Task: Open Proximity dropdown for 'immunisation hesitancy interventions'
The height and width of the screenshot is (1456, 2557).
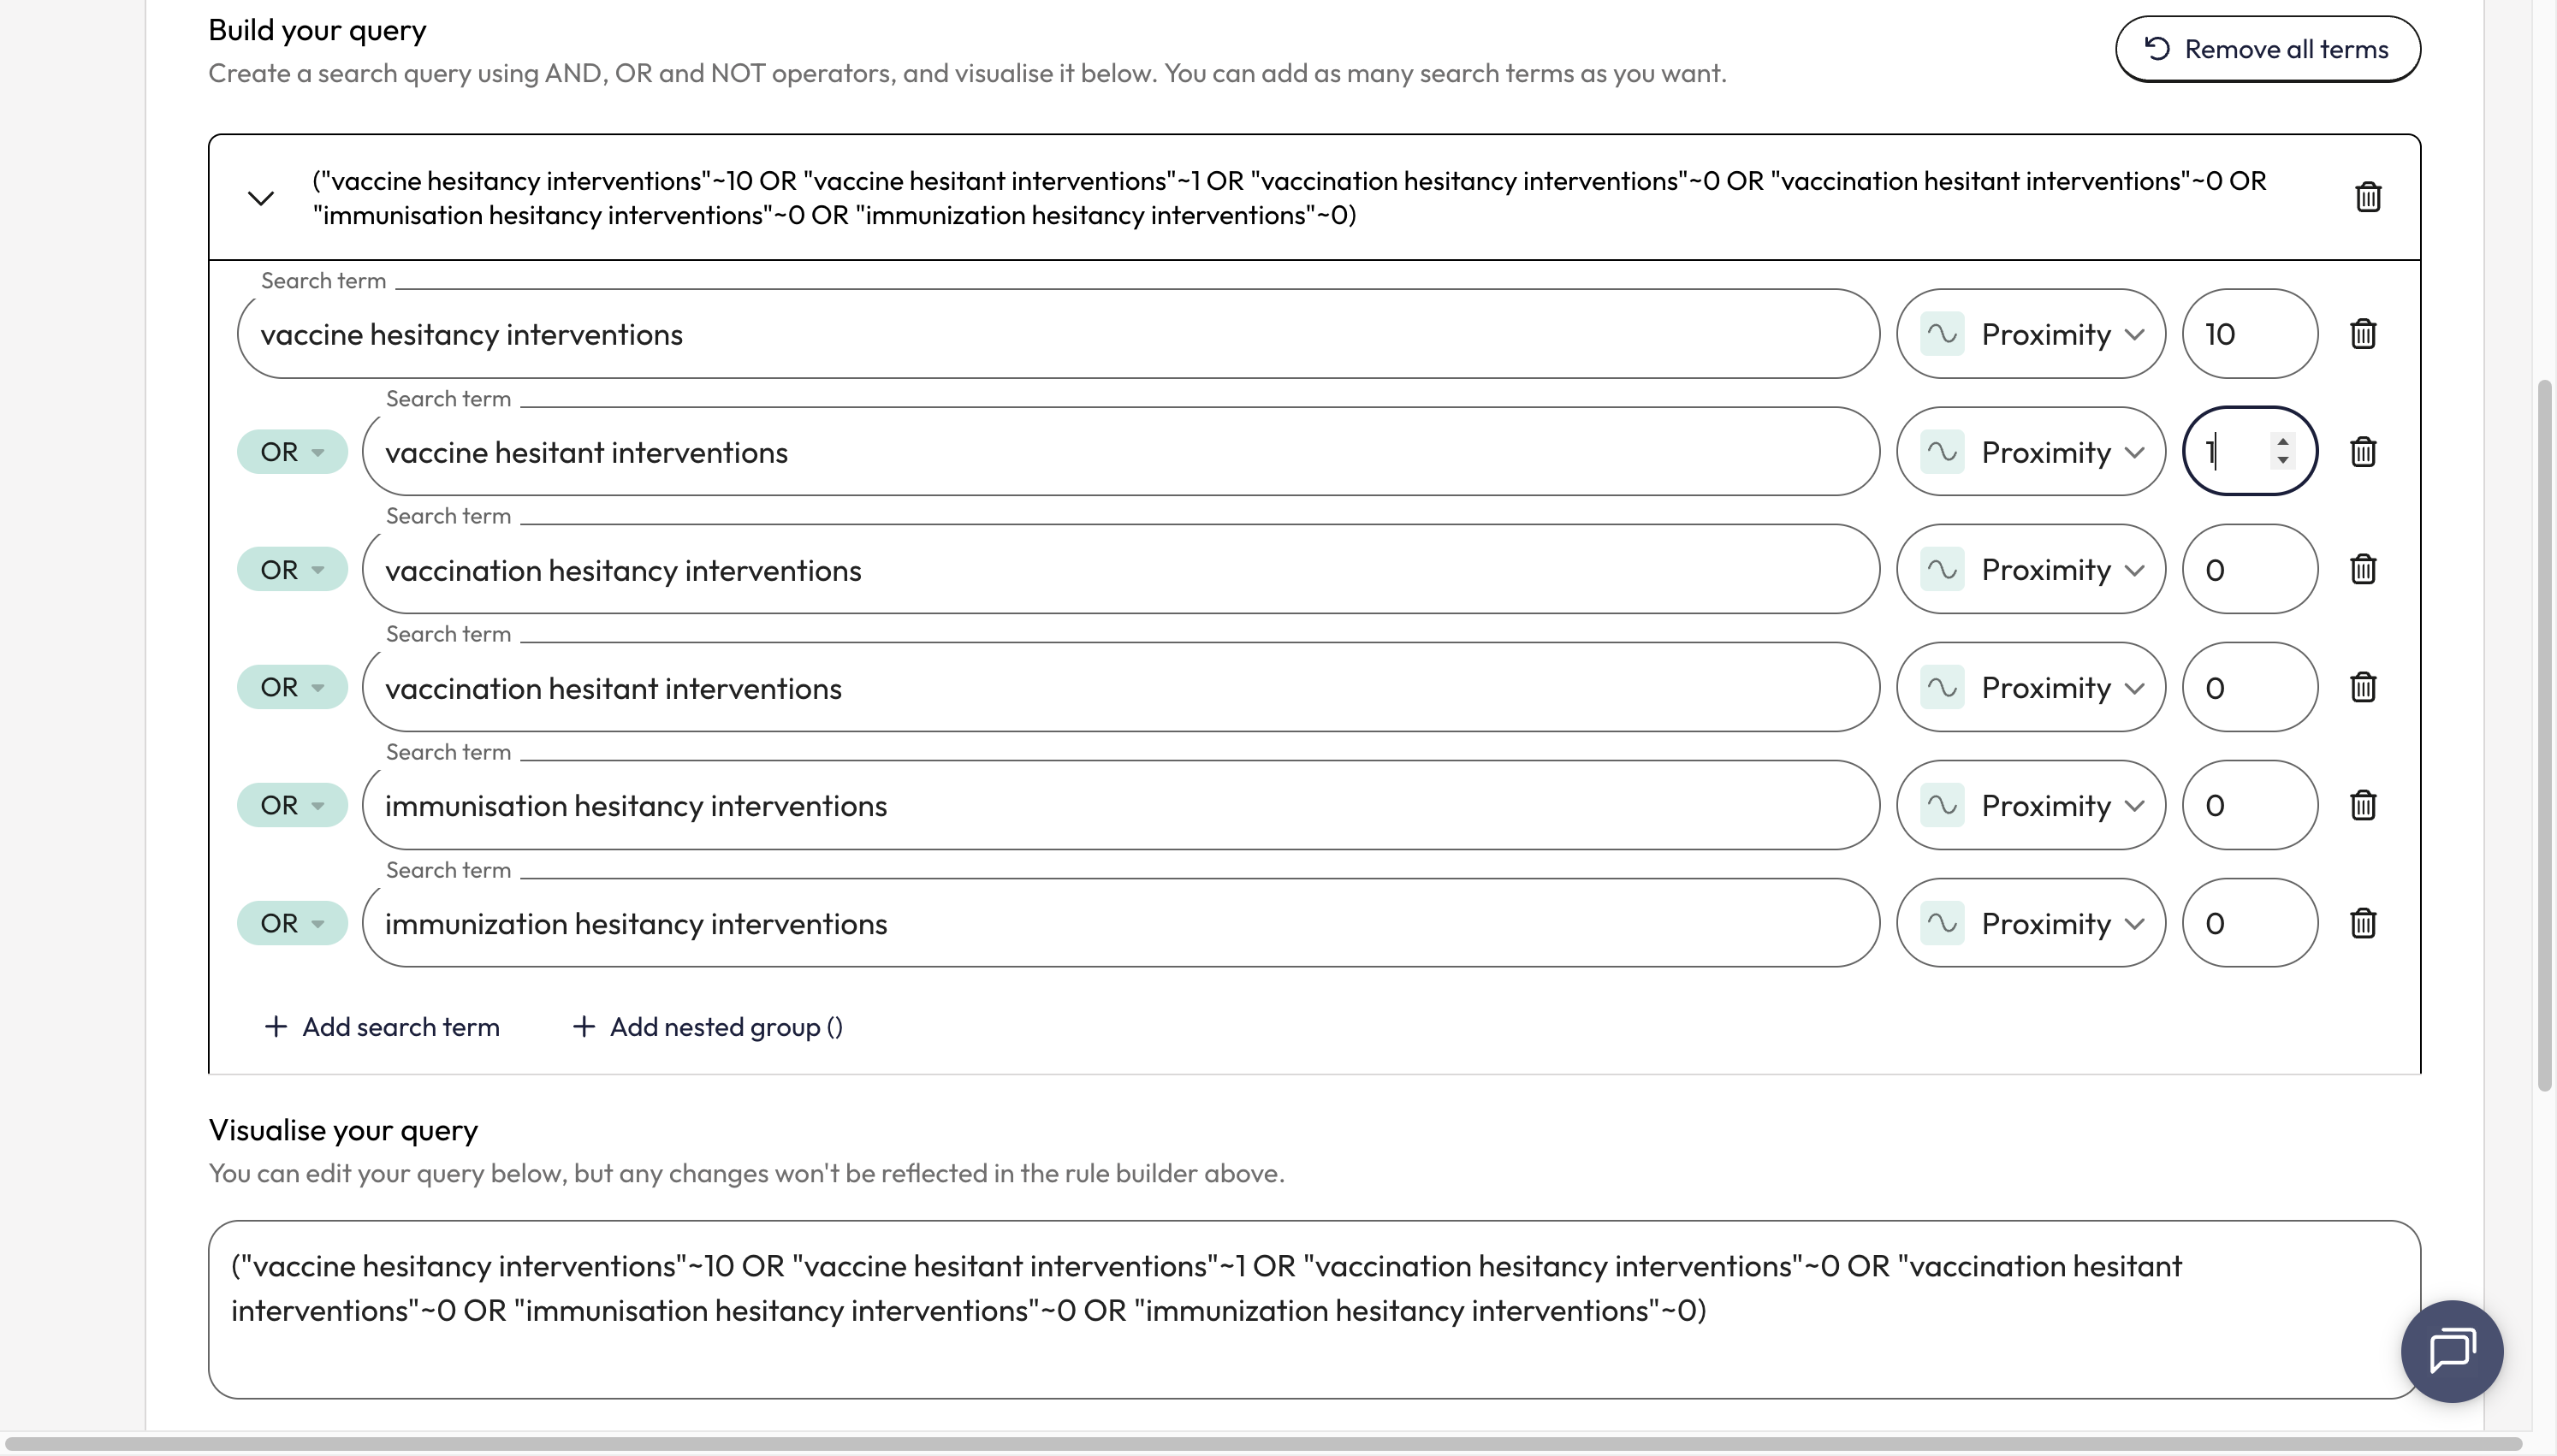Action: (x=2031, y=806)
